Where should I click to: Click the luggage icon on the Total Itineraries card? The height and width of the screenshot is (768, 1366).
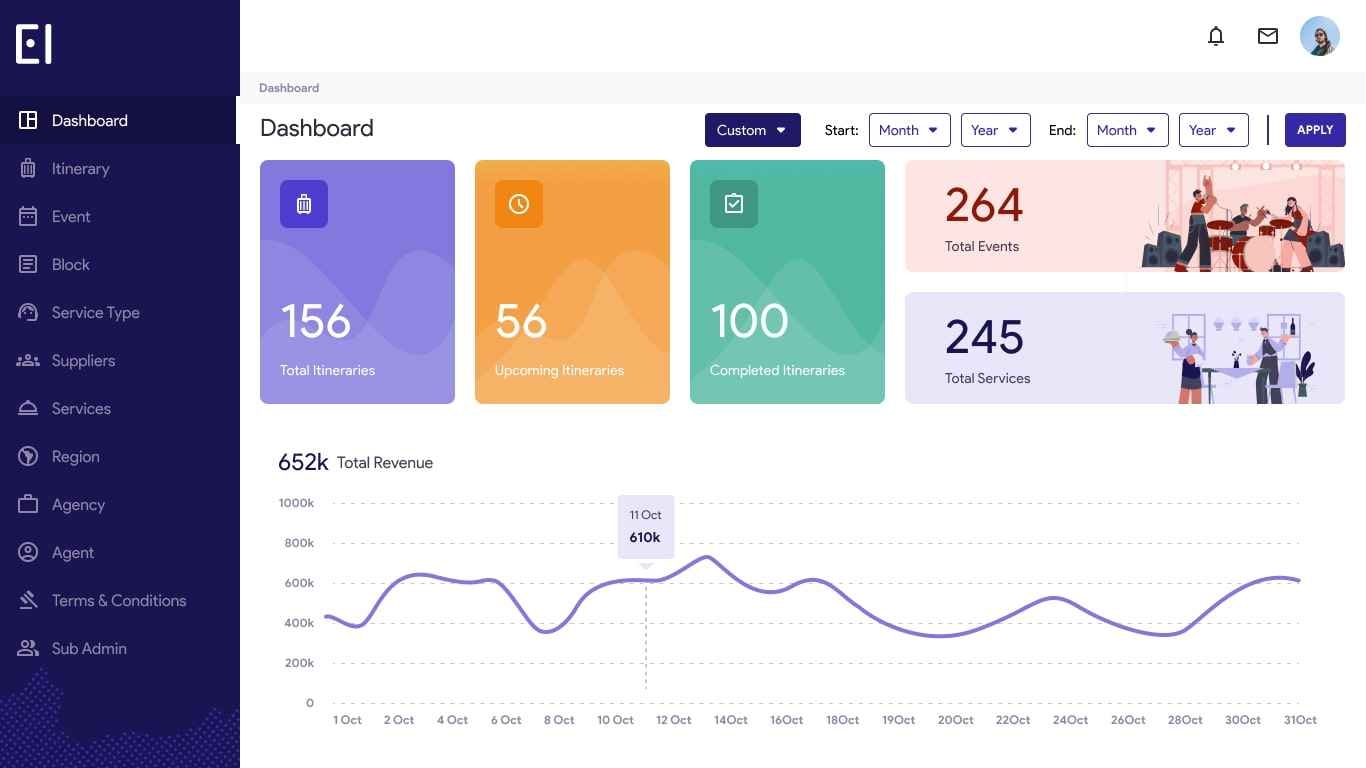(x=304, y=204)
